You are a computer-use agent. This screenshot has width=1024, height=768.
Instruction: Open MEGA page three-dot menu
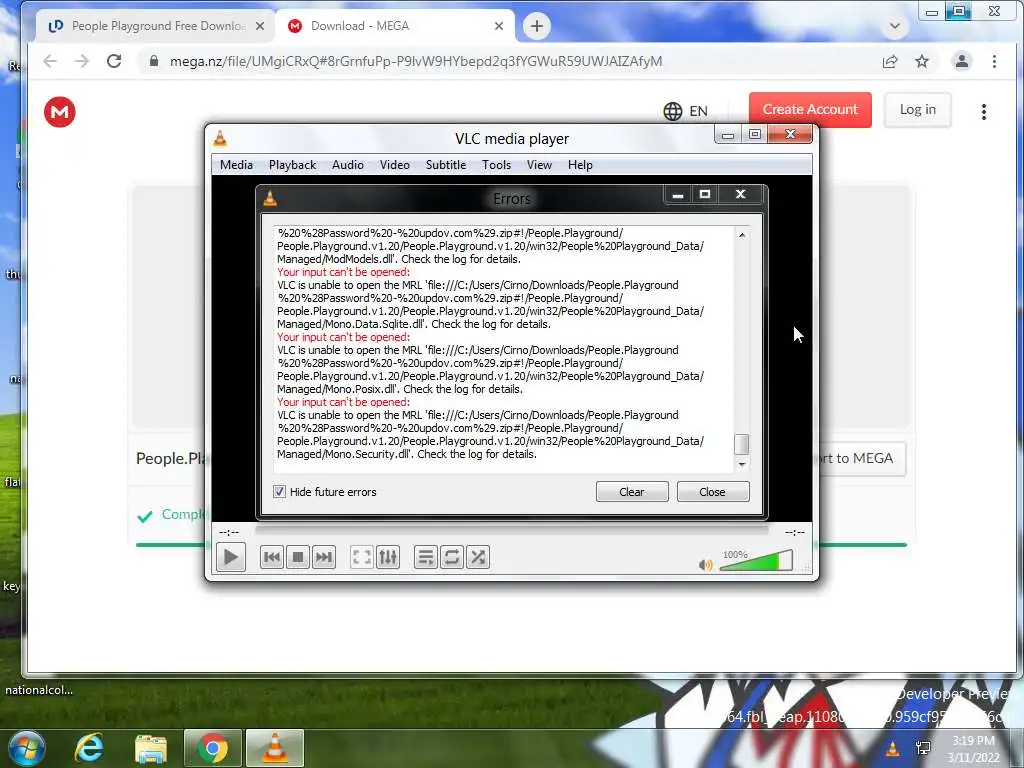[984, 112]
